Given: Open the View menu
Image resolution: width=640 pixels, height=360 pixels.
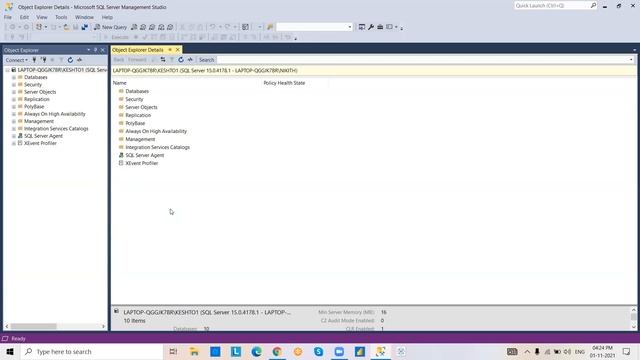Looking at the screenshot, I should pos(42,17).
